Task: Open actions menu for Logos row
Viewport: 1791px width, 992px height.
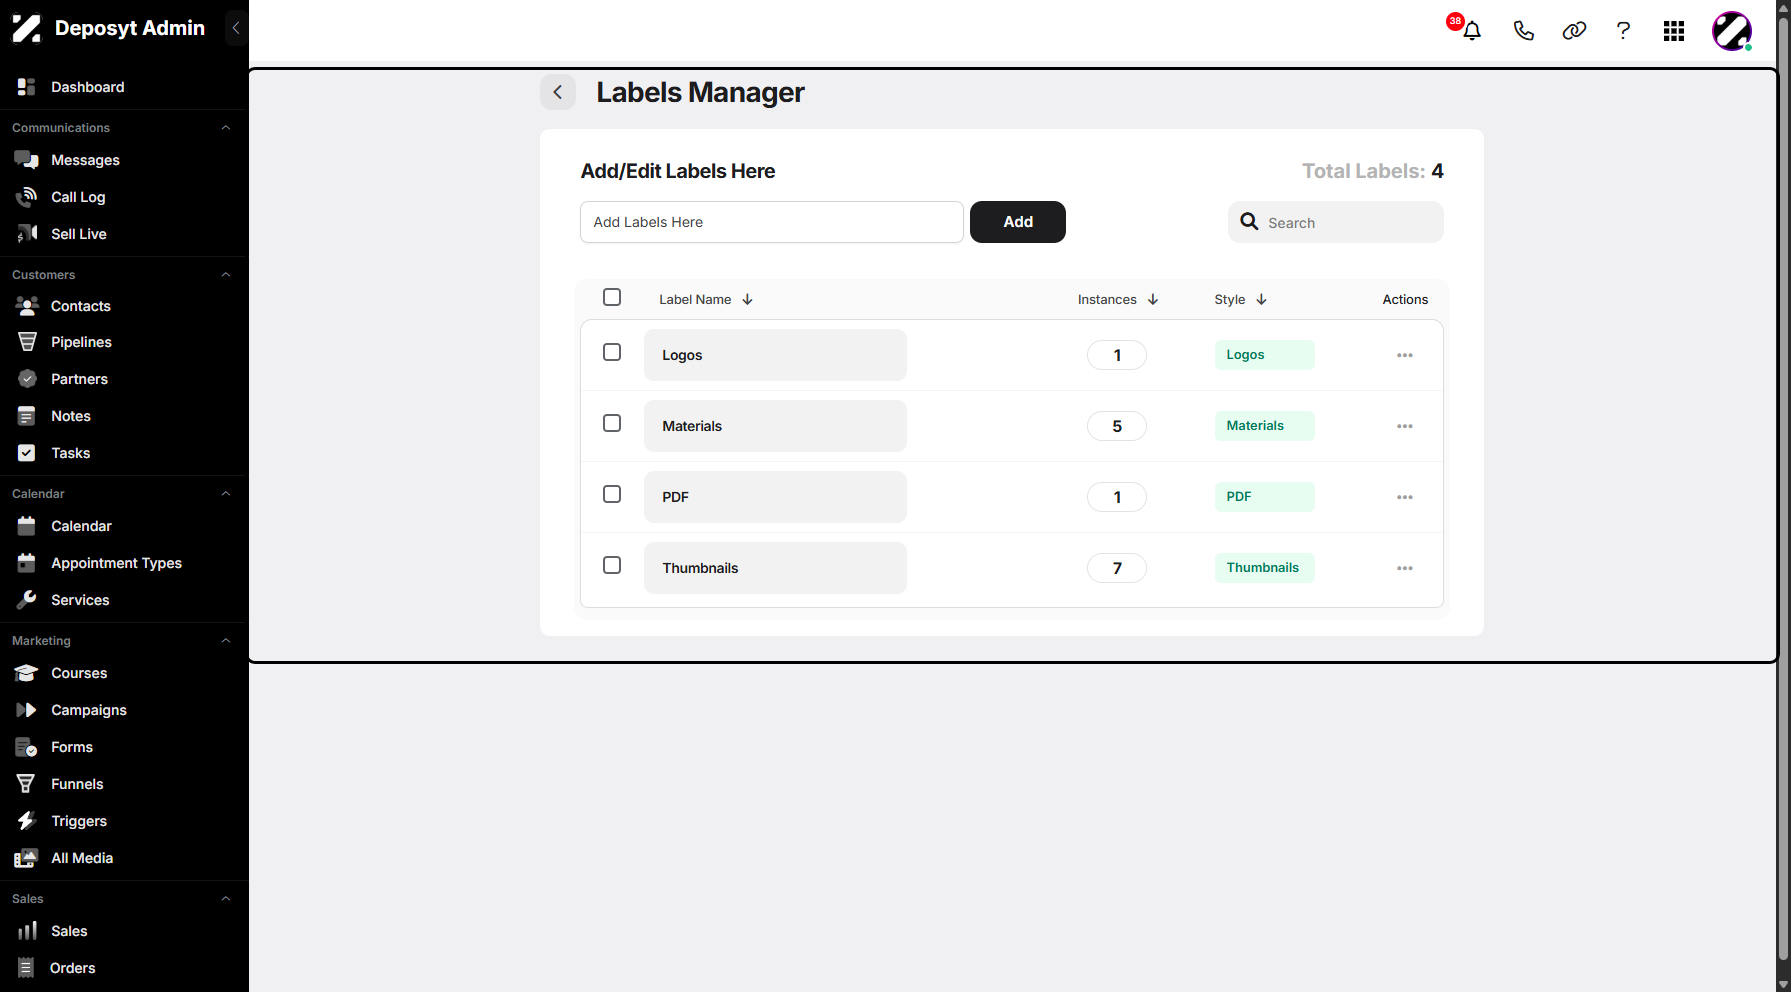Action: [x=1405, y=355]
